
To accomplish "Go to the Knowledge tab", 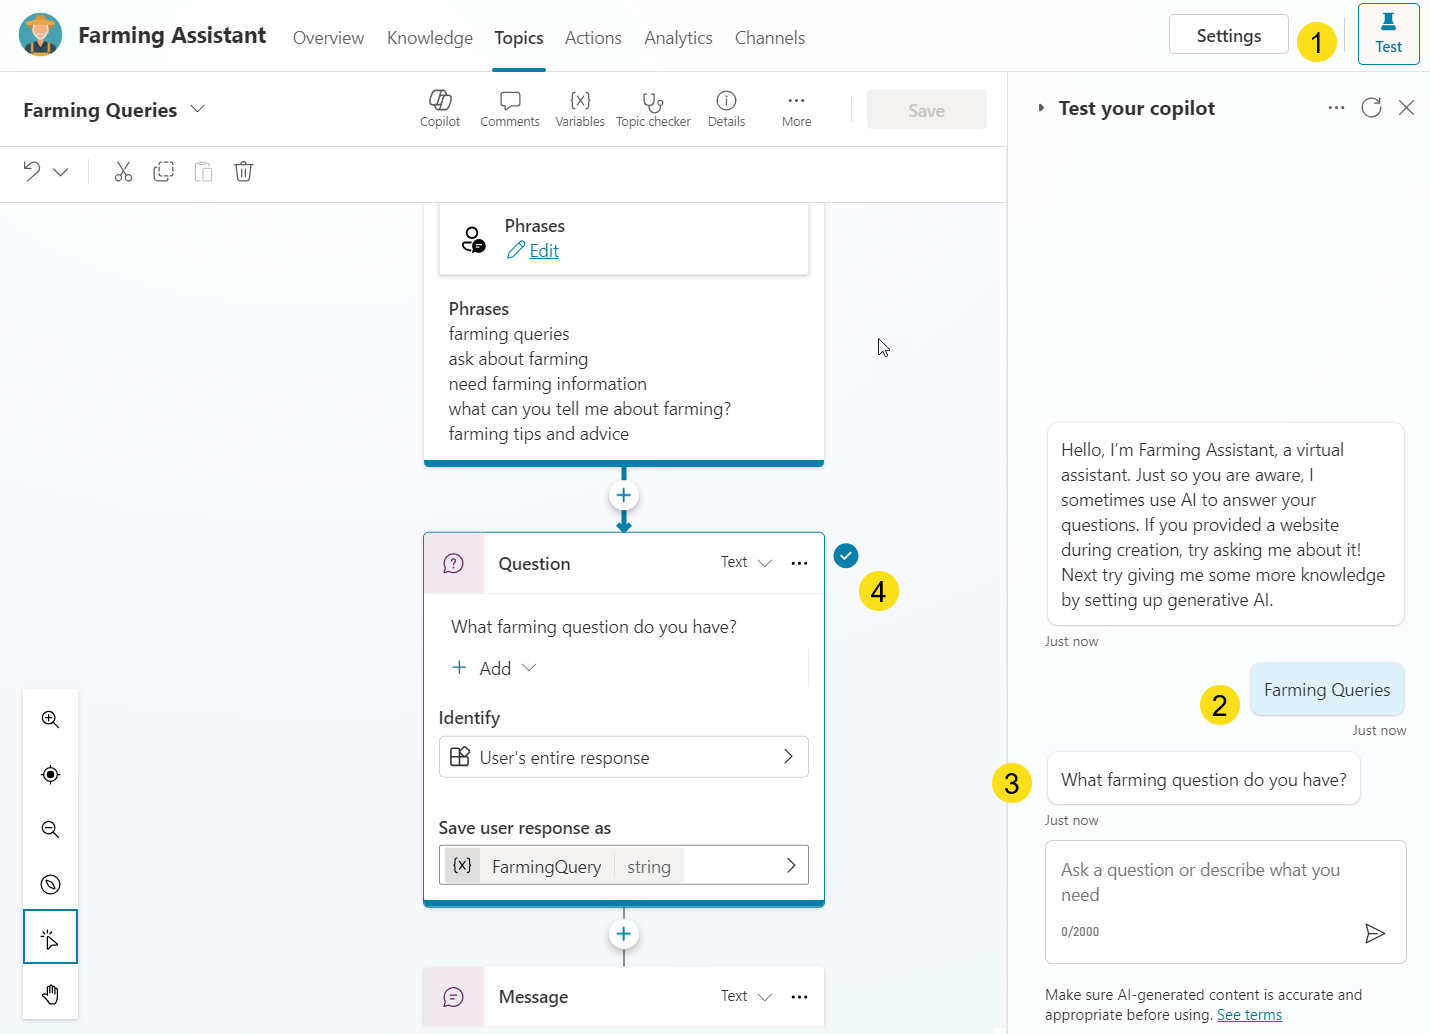I will coord(430,38).
